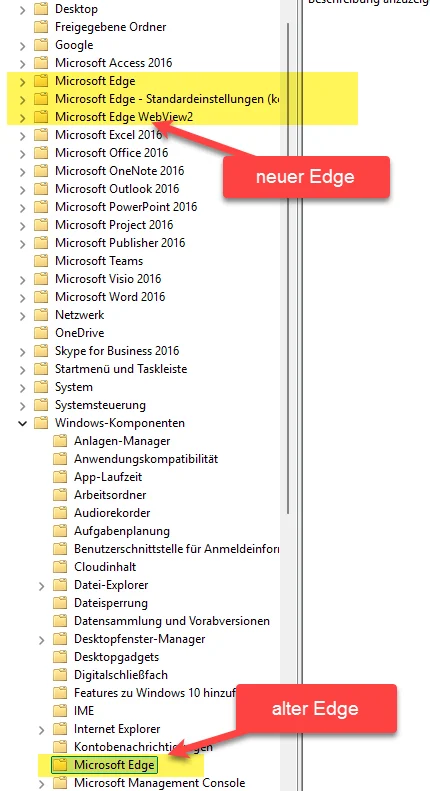The width and height of the screenshot is (430, 791).
Task: Collapse the Windows-Komponenten node
Action: (22, 423)
